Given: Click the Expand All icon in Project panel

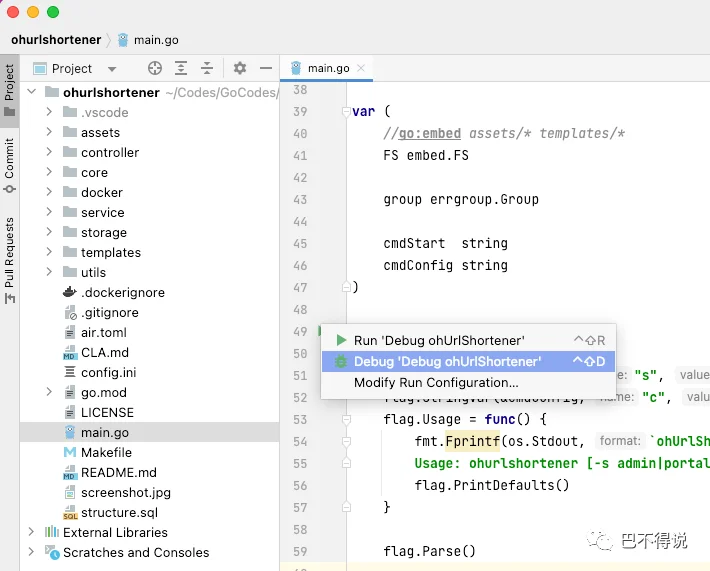Looking at the screenshot, I should pos(181,68).
